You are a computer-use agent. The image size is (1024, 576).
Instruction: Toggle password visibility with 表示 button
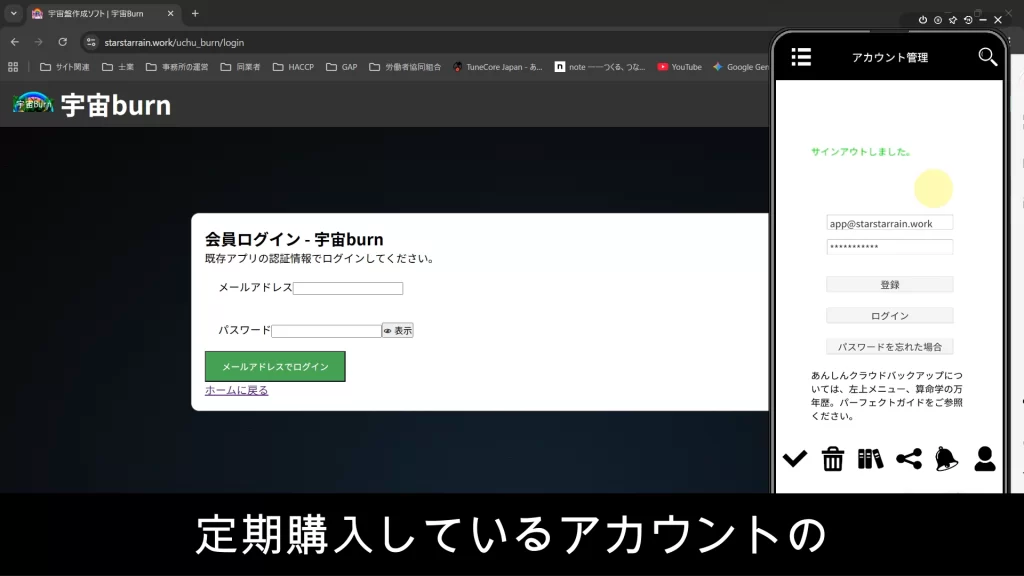click(398, 330)
